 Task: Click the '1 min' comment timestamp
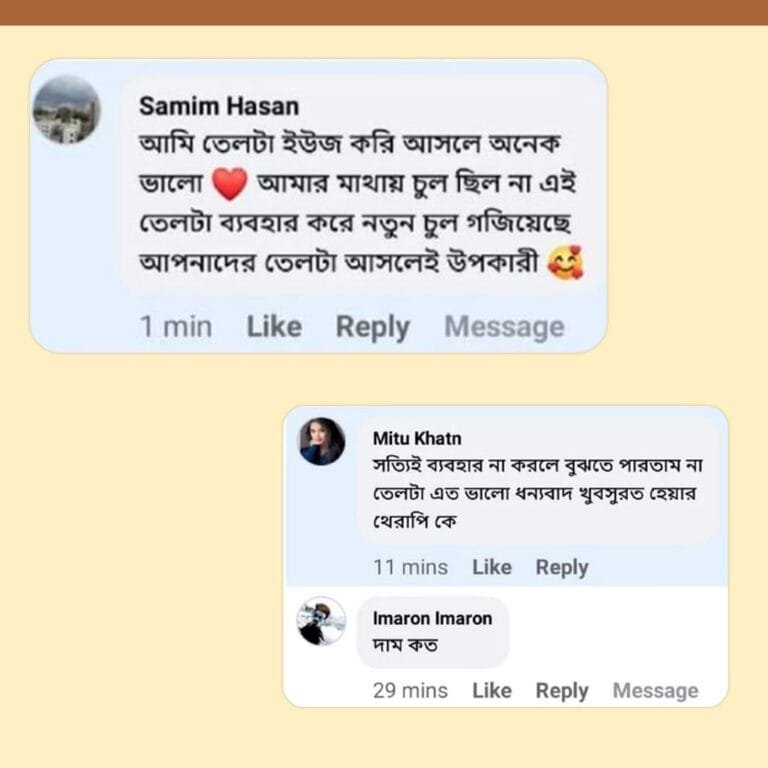176,327
